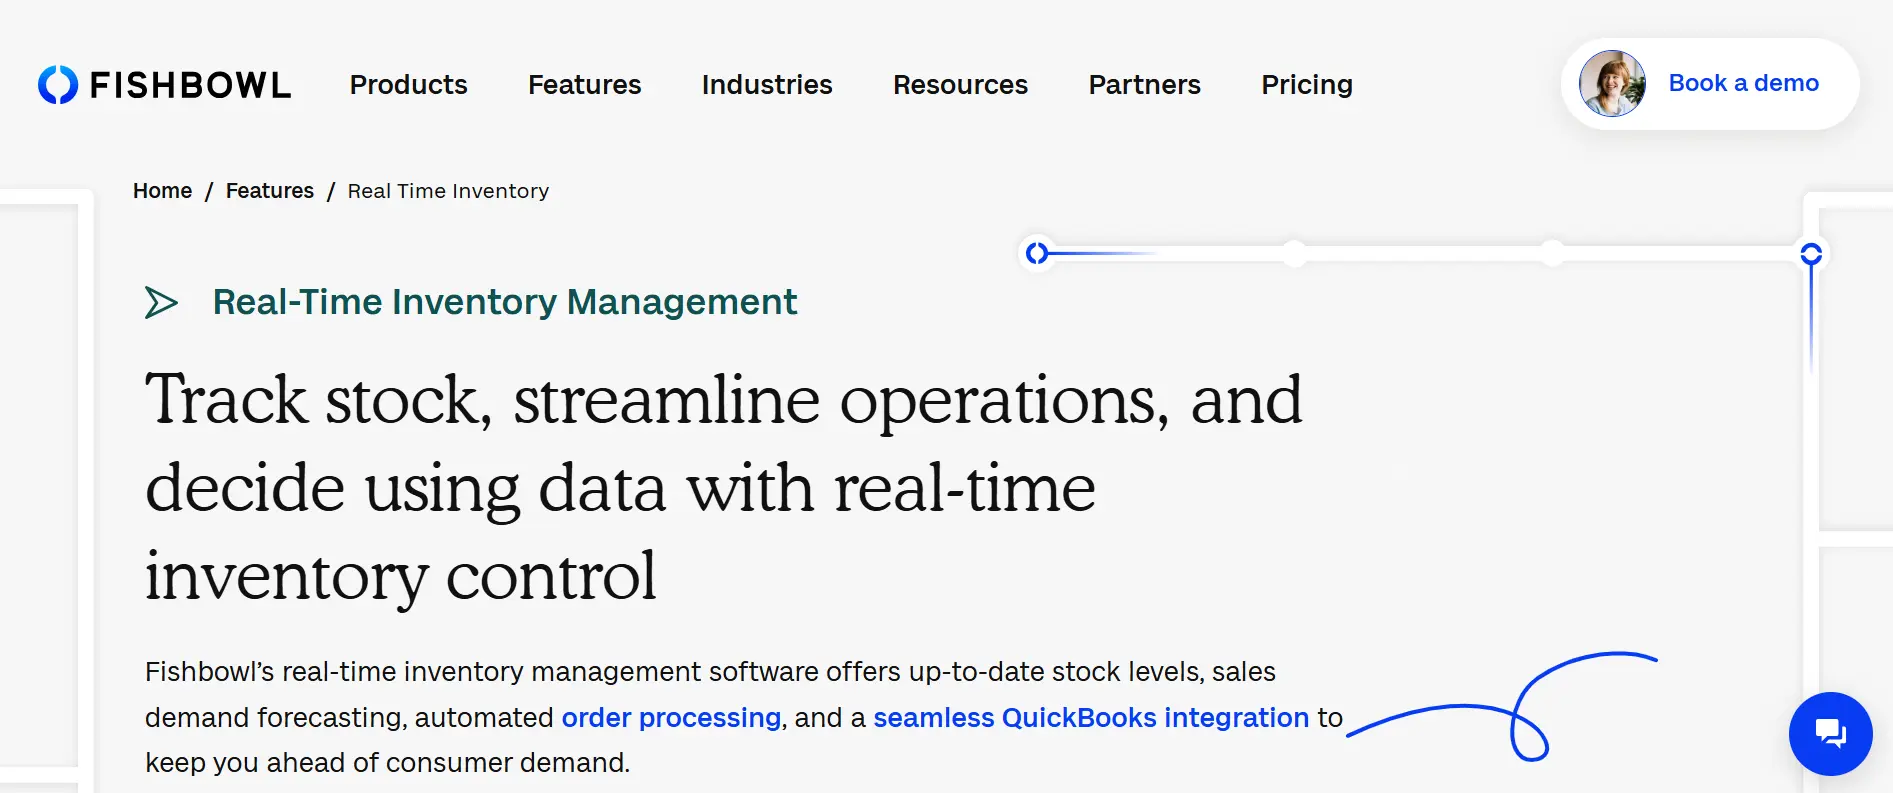Viewport: 1893px width, 793px height.
Task: Go to Home in the breadcrumb
Action: click(162, 191)
